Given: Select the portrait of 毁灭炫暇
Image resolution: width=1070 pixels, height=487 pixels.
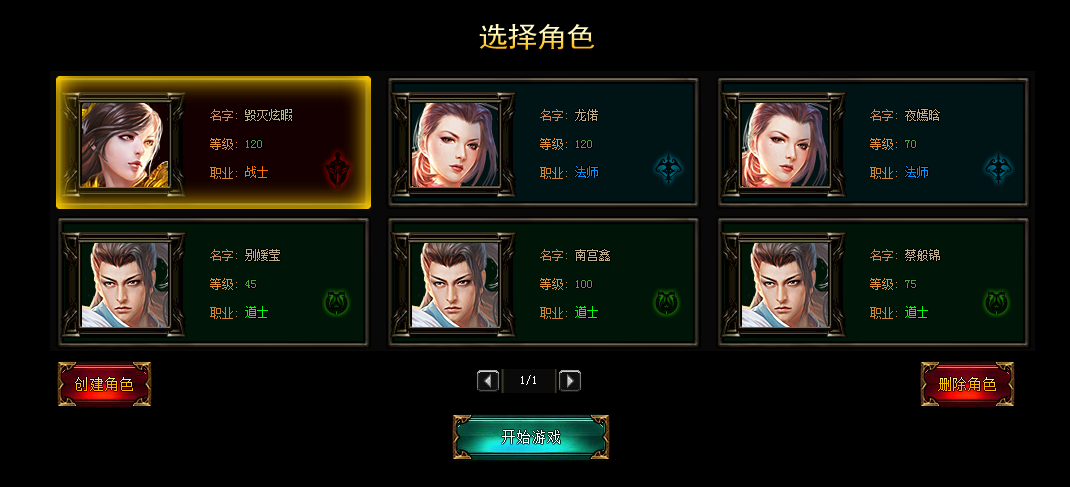Looking at the screenshot, I should [124, 145].
